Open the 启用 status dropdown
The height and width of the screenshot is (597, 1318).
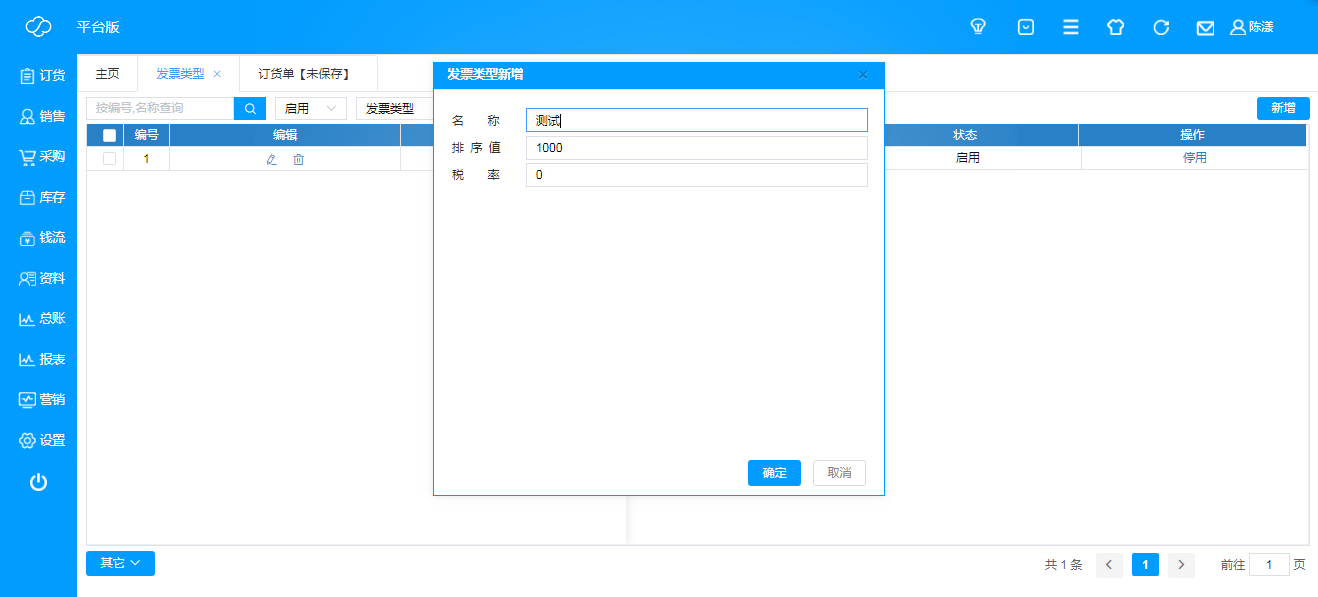(x=310, y=108)
